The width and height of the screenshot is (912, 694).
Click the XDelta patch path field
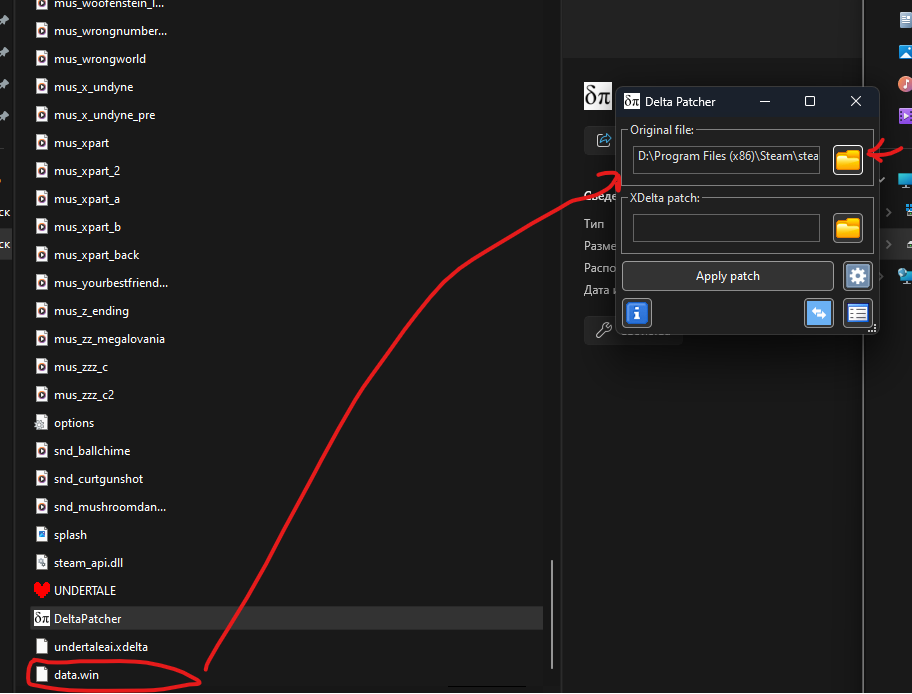tap(726, 228)
